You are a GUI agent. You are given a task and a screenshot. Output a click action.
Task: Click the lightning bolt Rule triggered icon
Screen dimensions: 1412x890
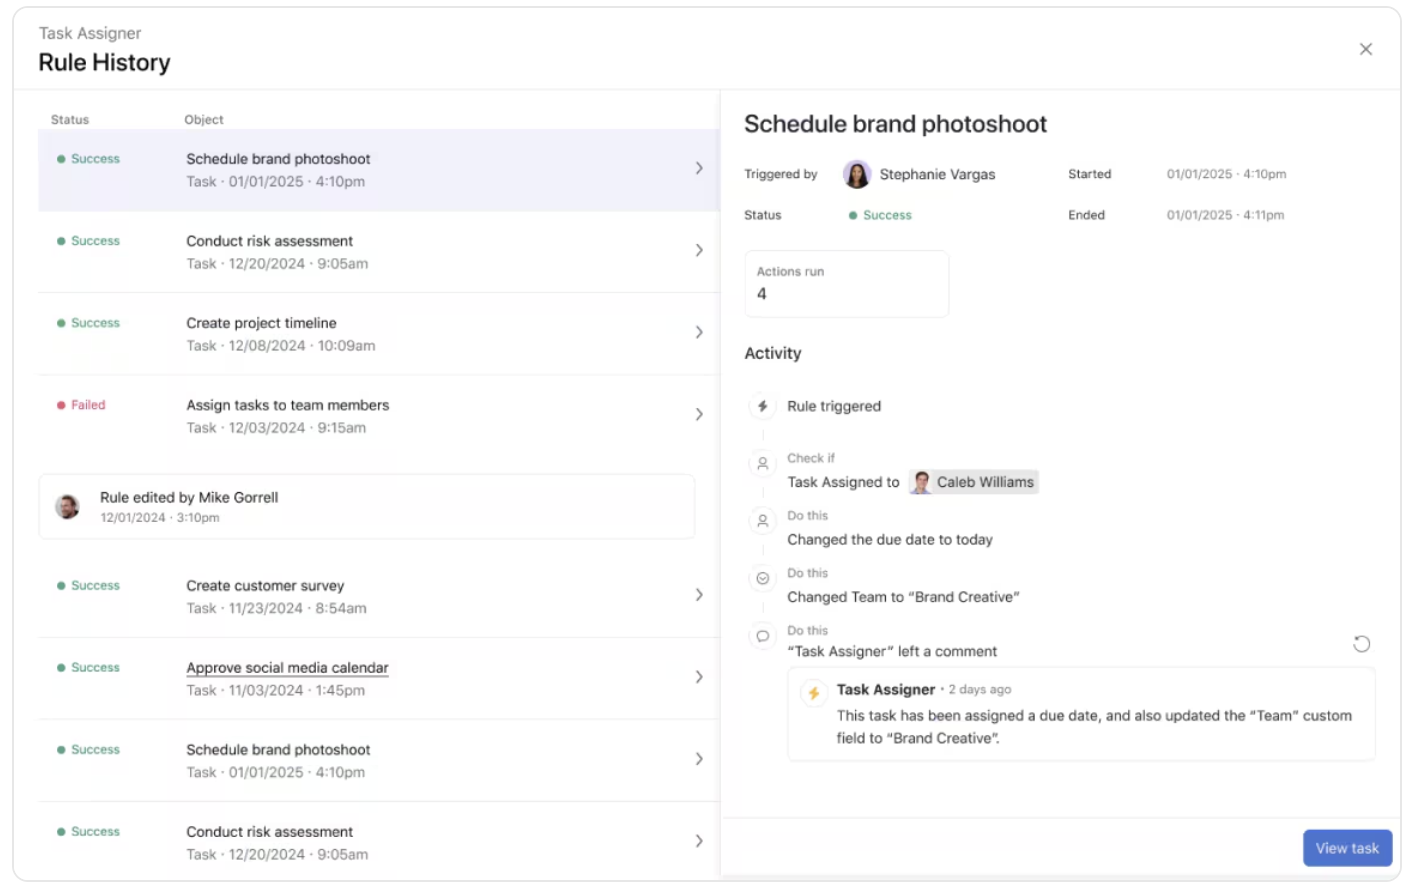tap(762, 406)
